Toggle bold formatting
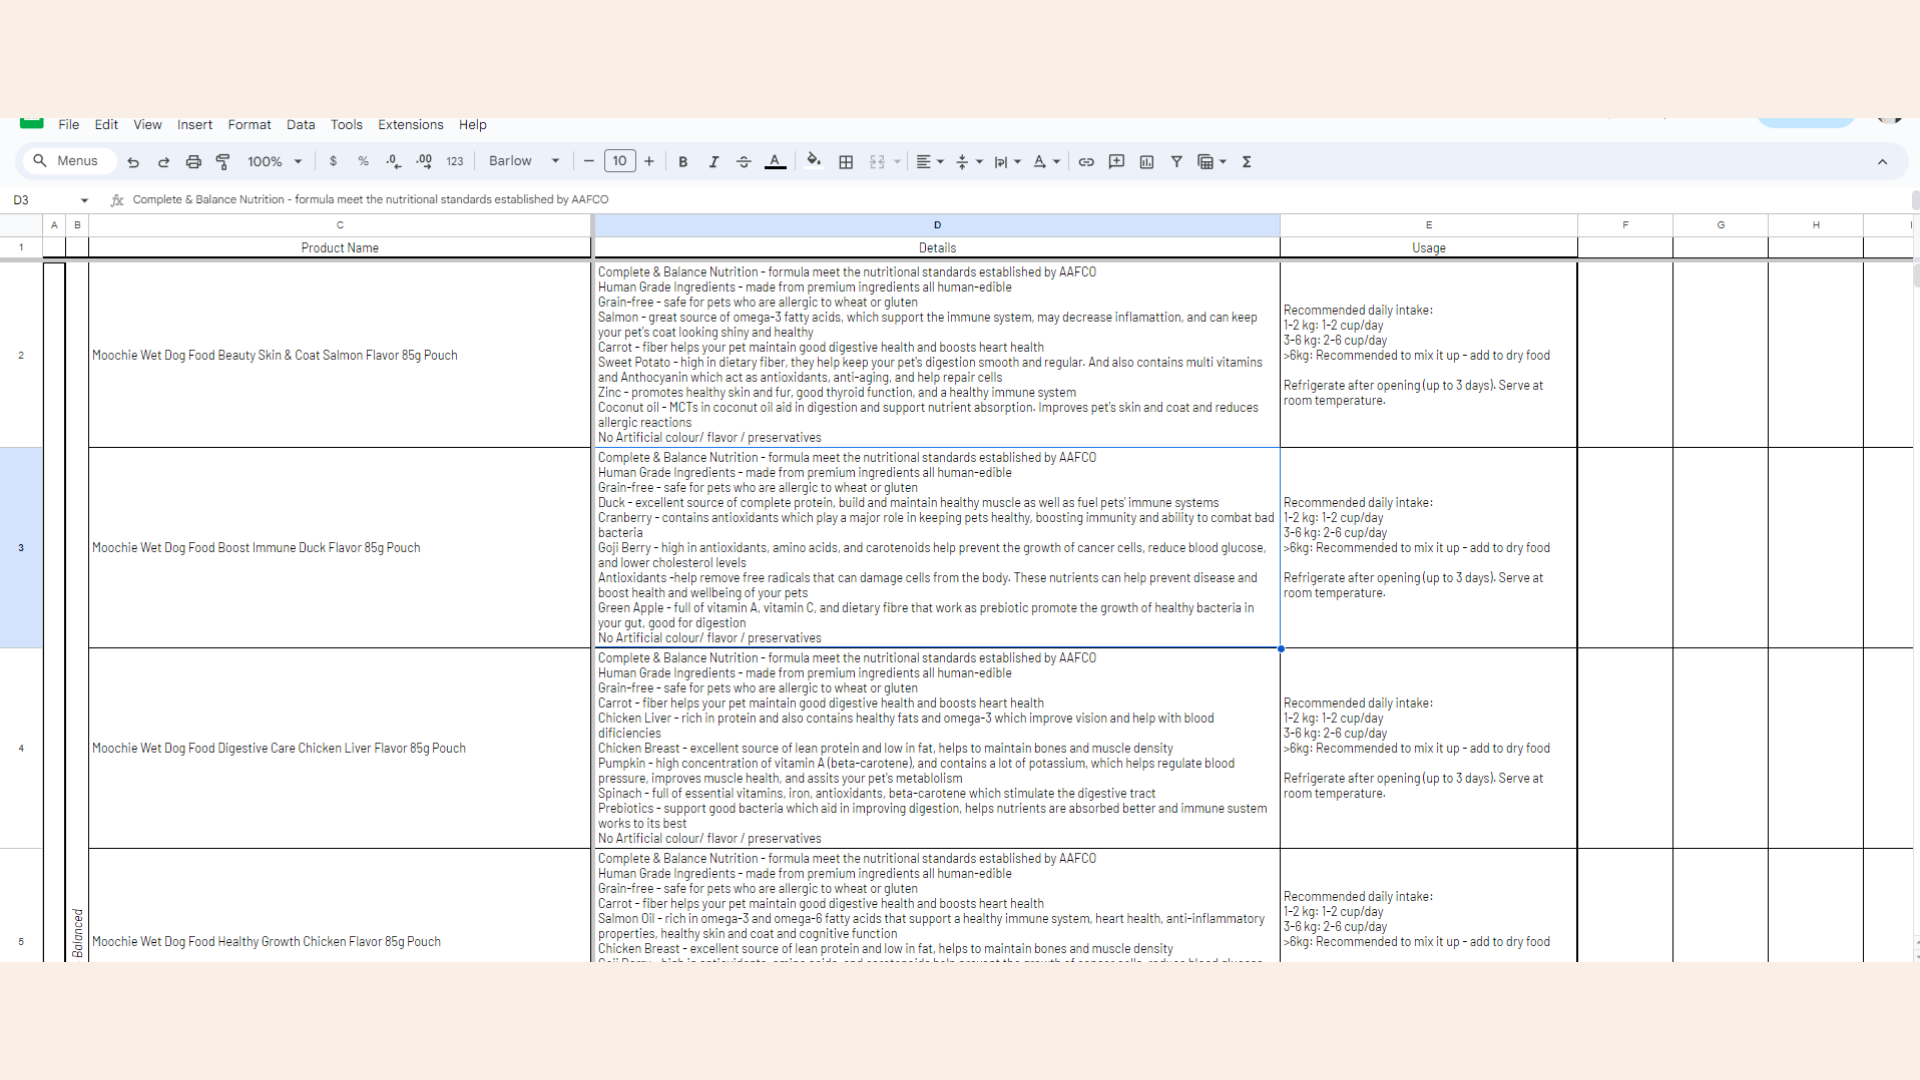Viewport: 1920px width, 1080px height. click(x=683, y=161)
